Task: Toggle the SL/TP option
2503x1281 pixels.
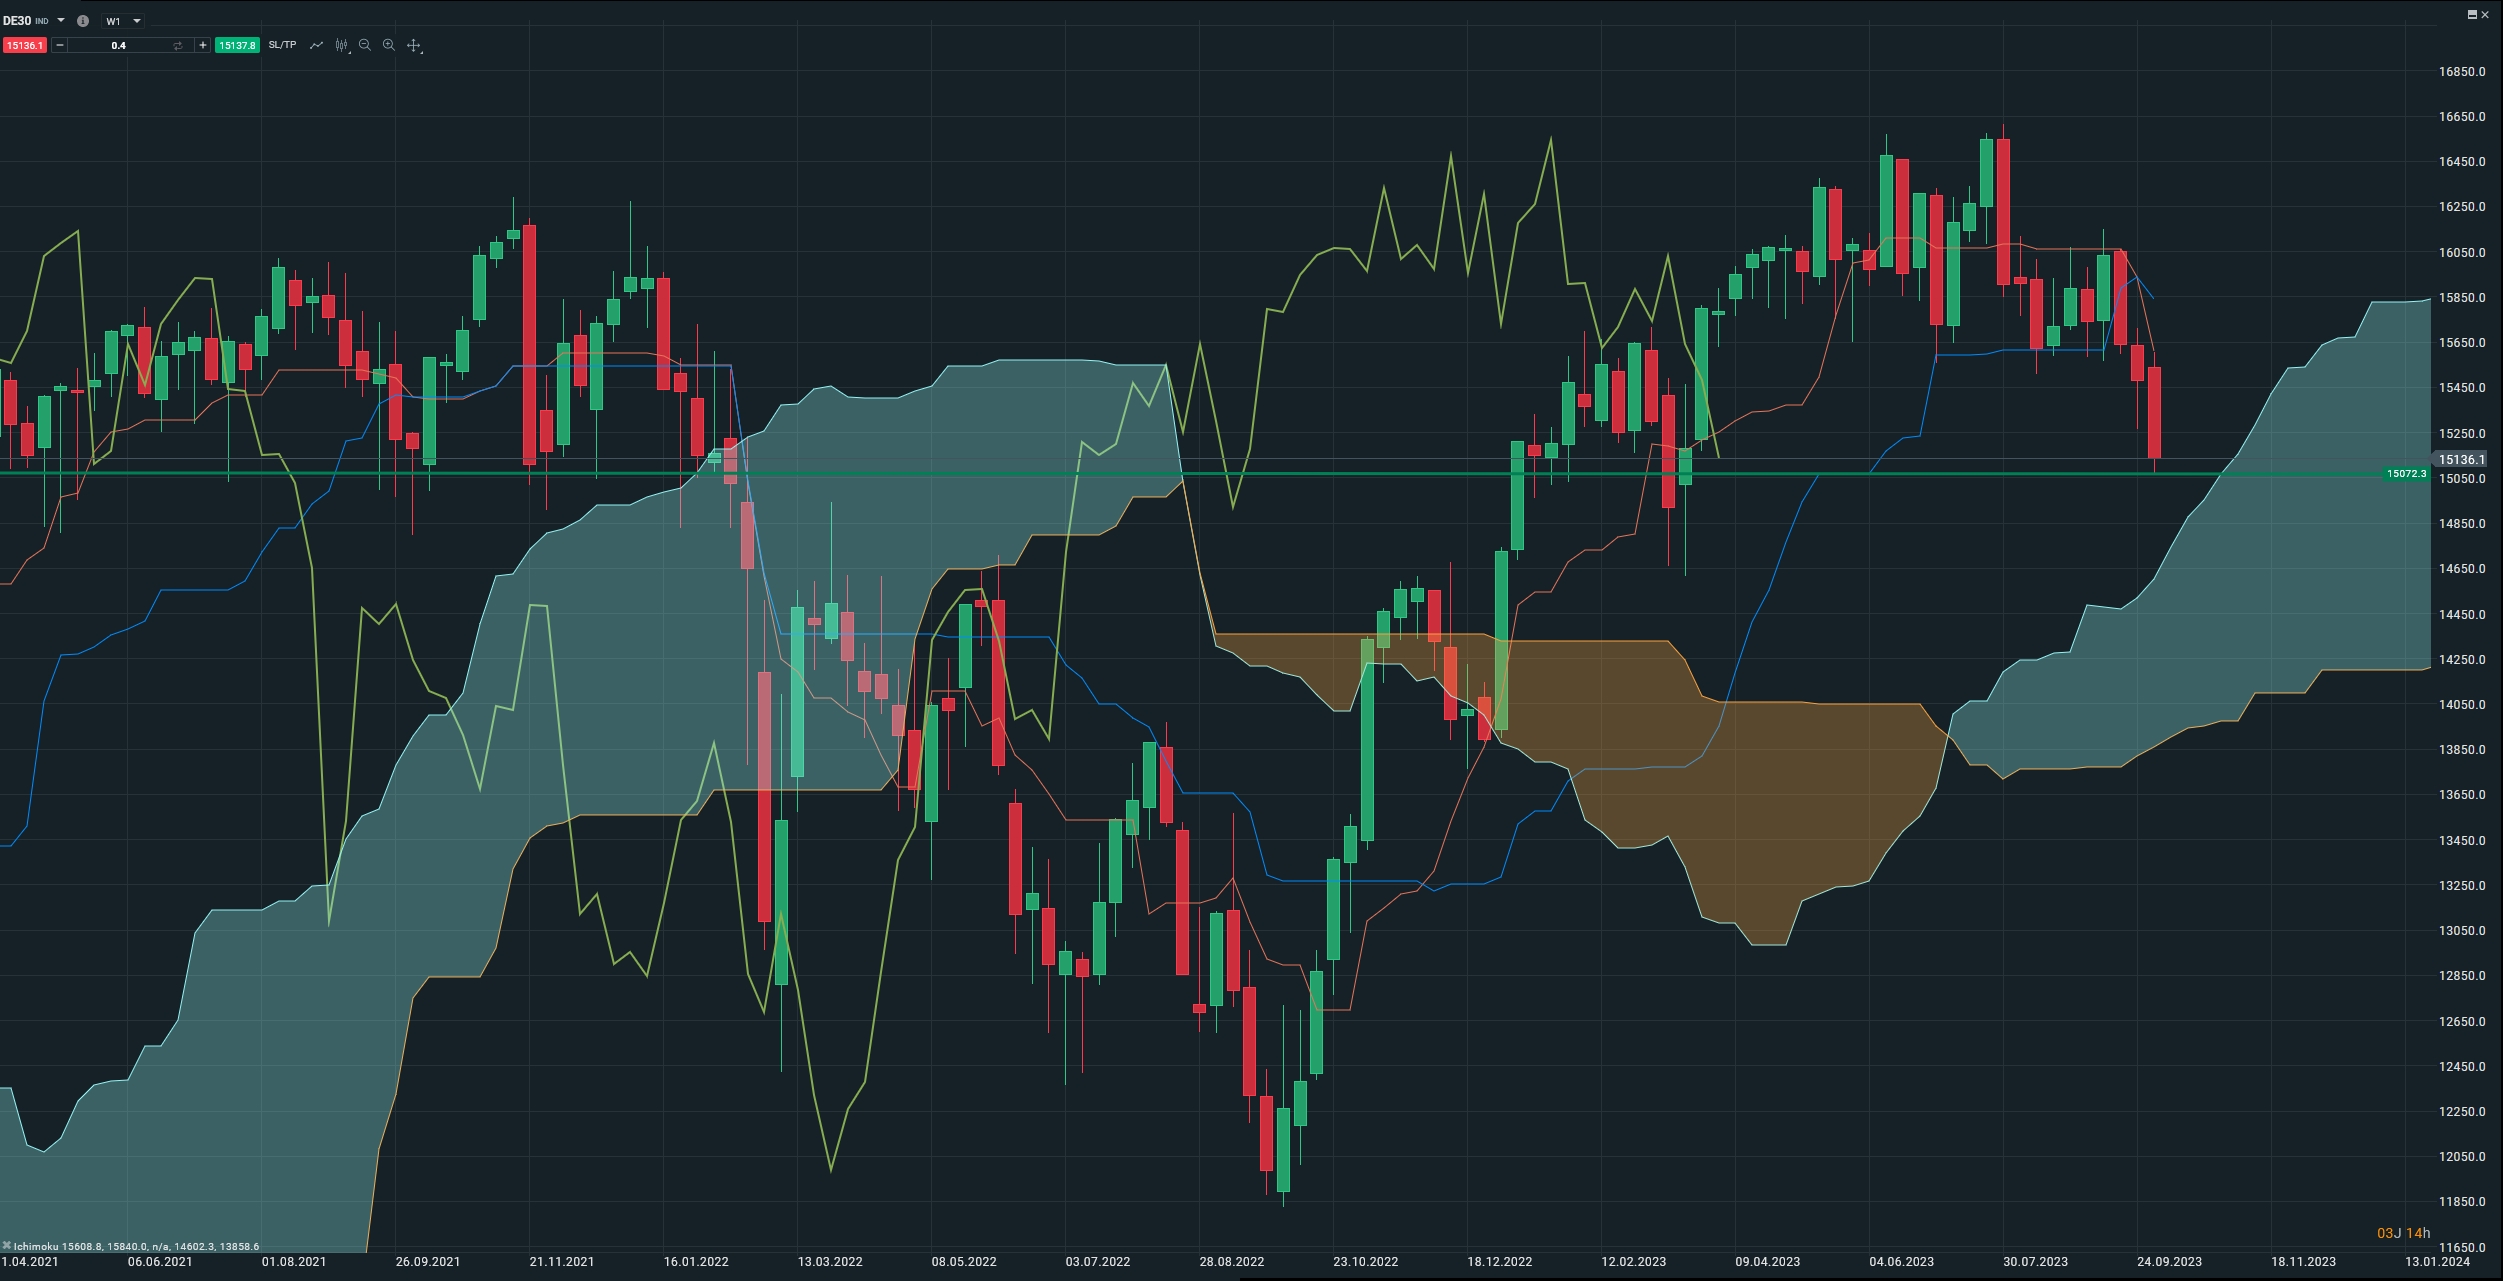Action: (282, 45)
